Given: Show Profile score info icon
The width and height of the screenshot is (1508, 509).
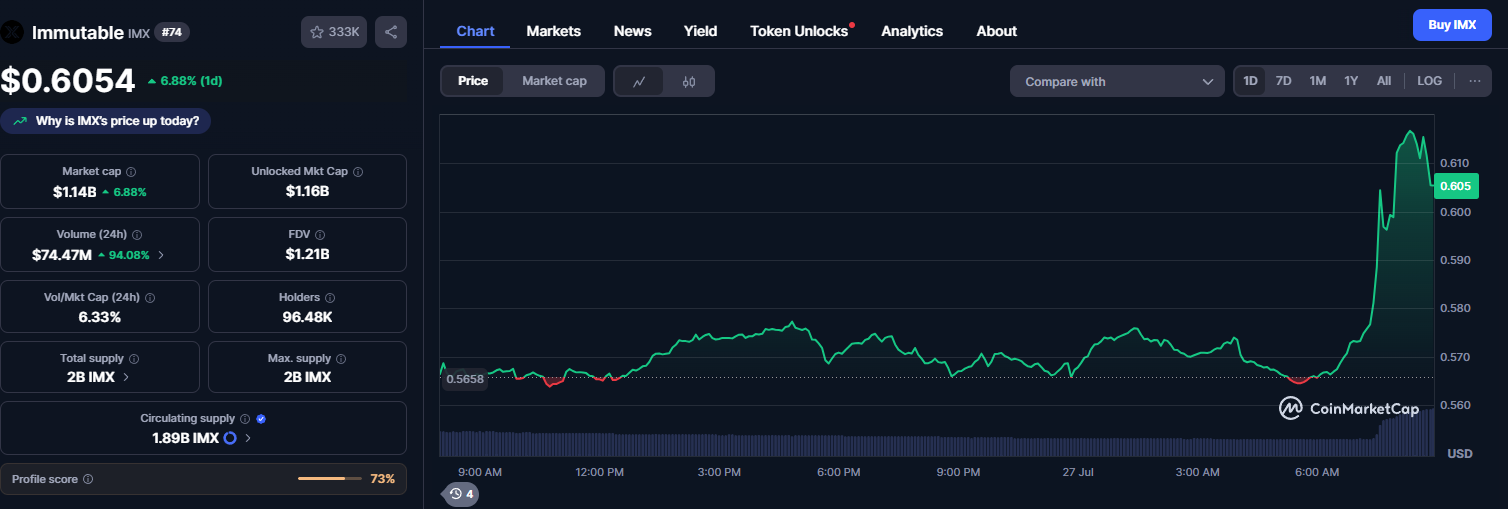Looking at the screenshot, I should point(88,480).
